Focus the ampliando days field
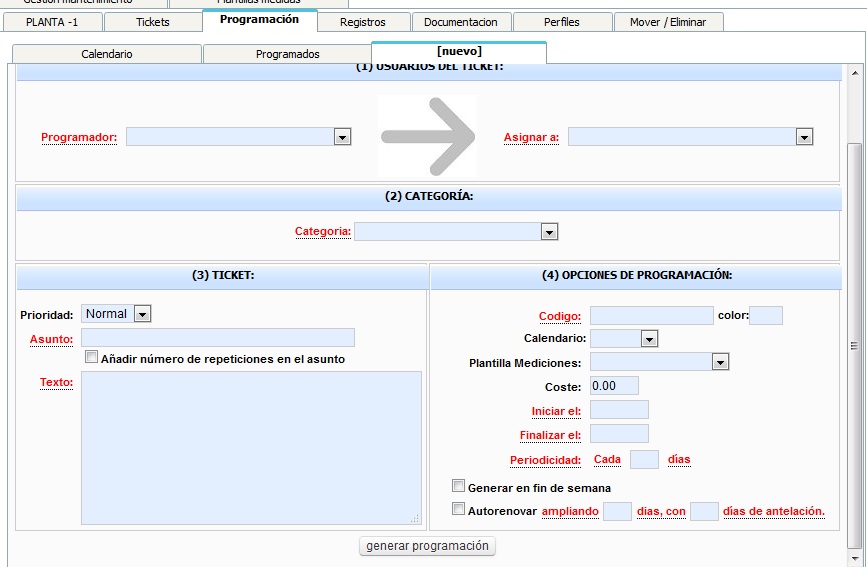Viewport: 867px width, 567px height. (x=617, y=511)
